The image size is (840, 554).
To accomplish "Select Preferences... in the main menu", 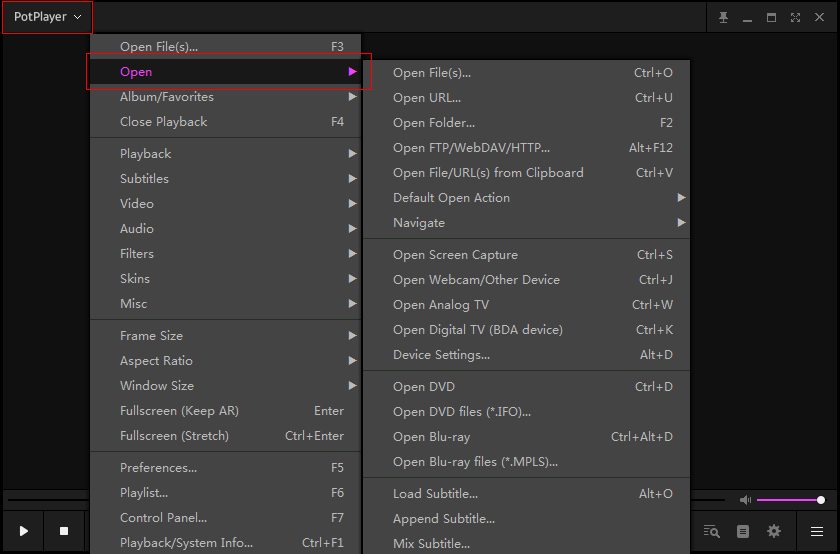I will 158,468.
